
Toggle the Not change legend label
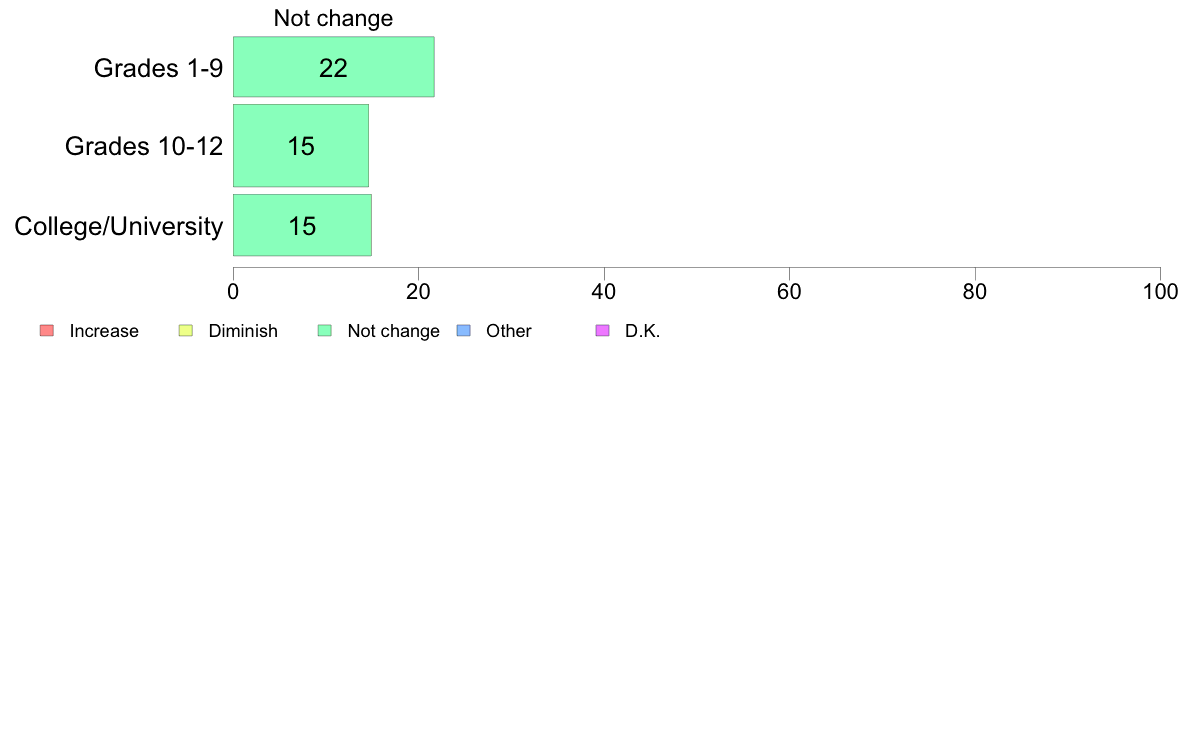pyautogui.click(x=393, y=331)
